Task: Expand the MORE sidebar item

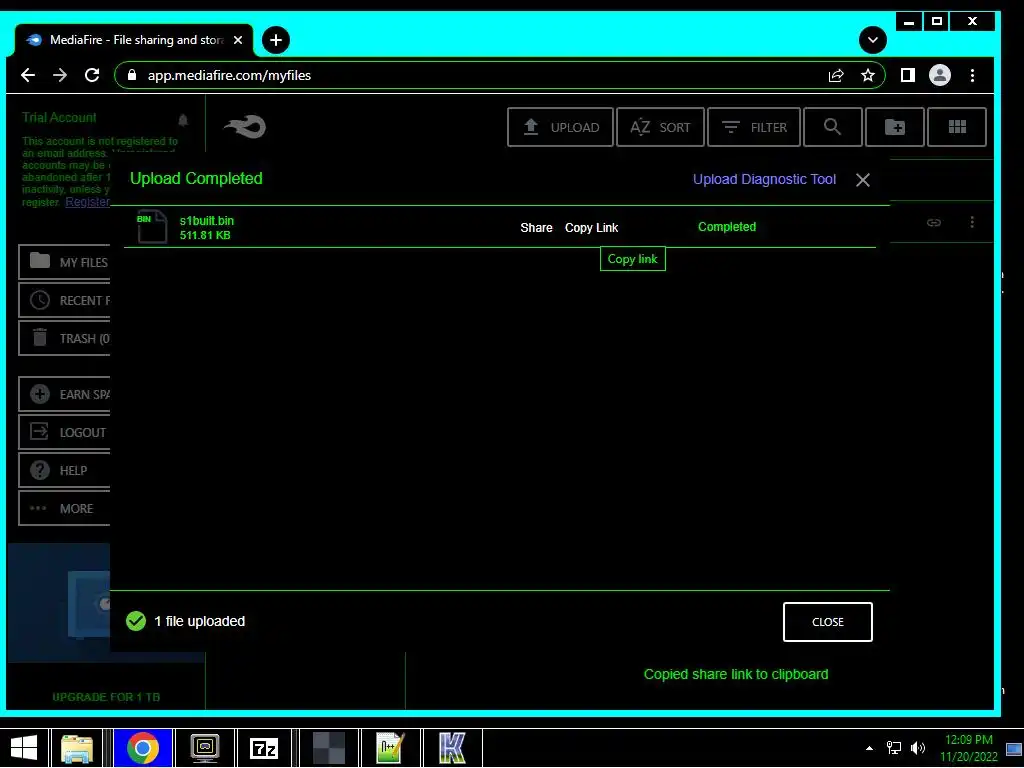Action: pos(65,508)
